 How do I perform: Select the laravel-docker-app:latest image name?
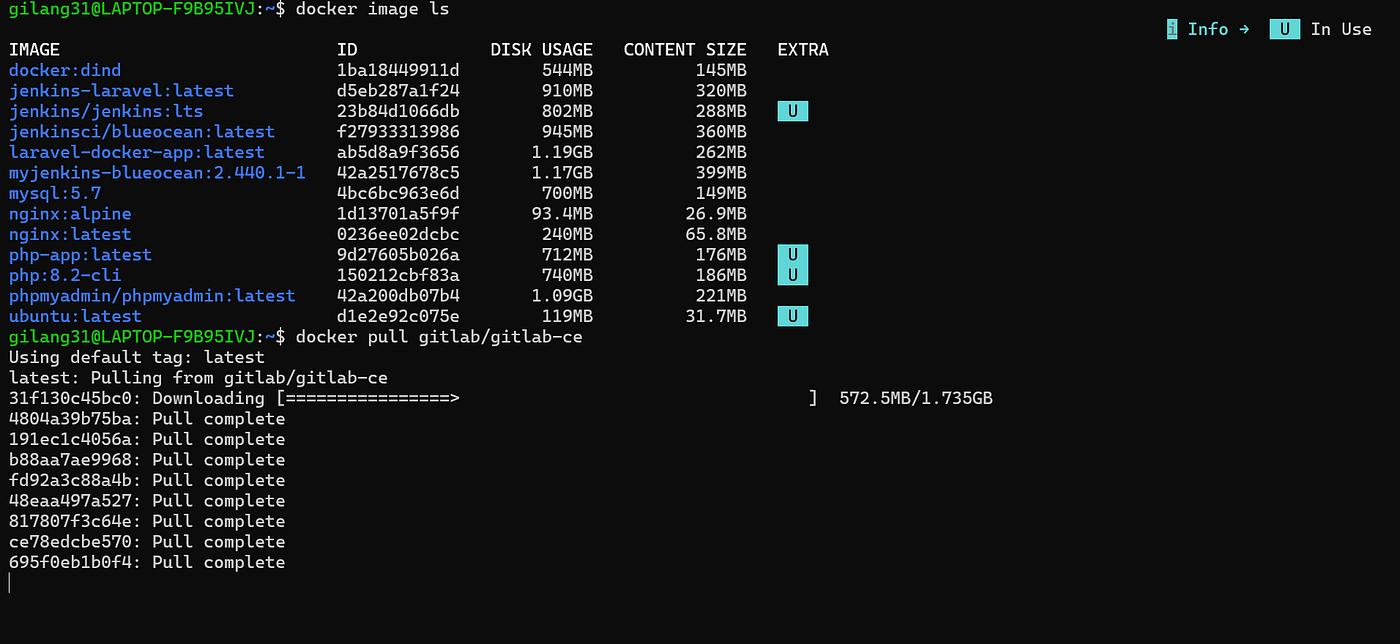(137, 152)
